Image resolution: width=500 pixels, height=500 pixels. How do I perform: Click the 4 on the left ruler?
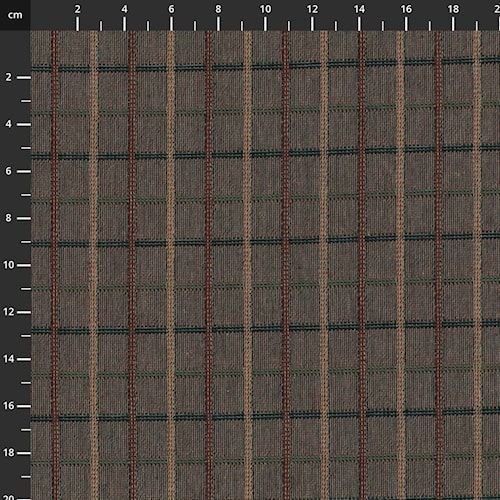8,124
